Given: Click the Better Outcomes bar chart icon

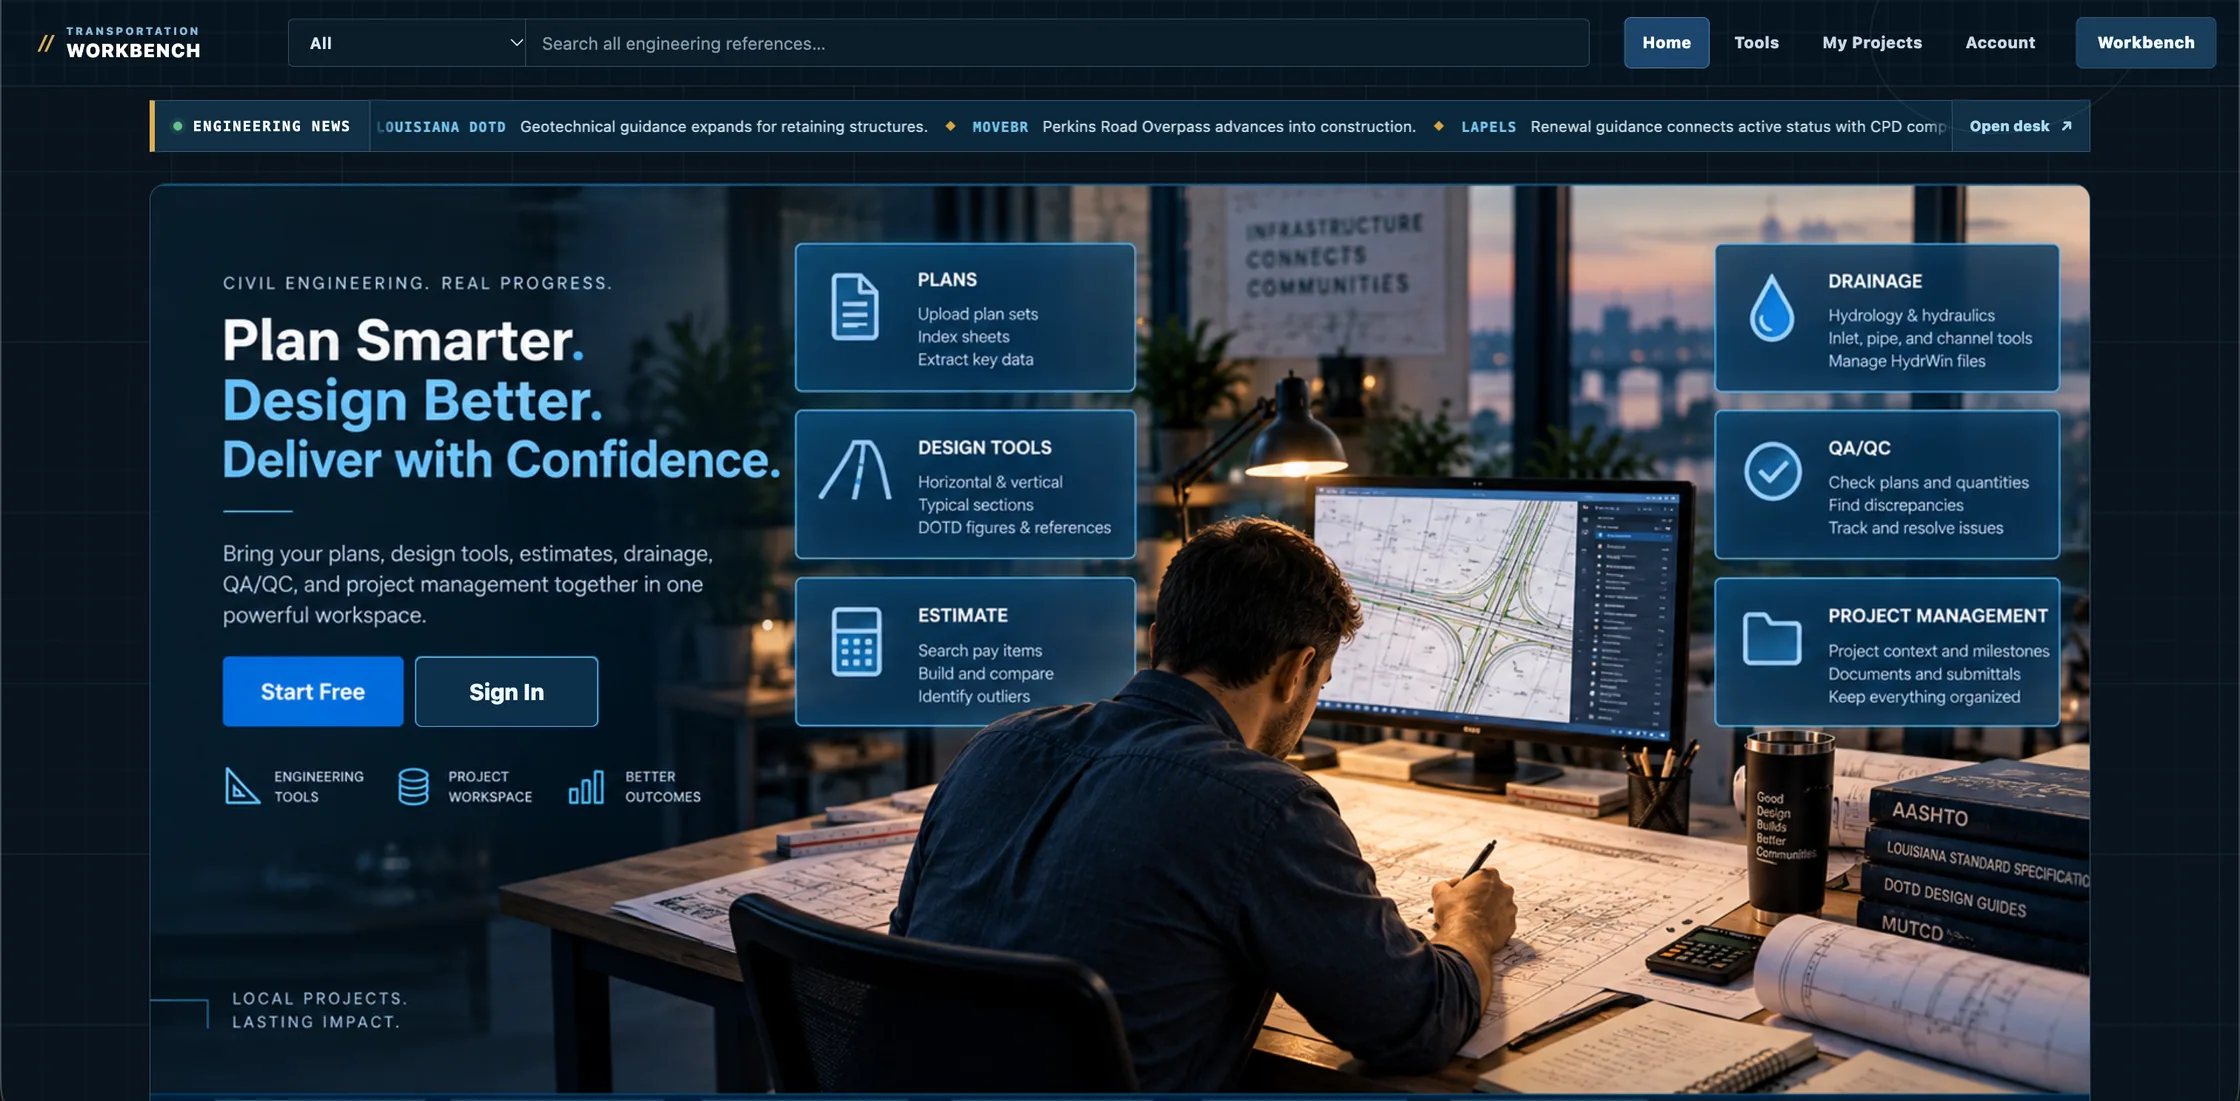Looking at the screenshot, I should [586, 787].
